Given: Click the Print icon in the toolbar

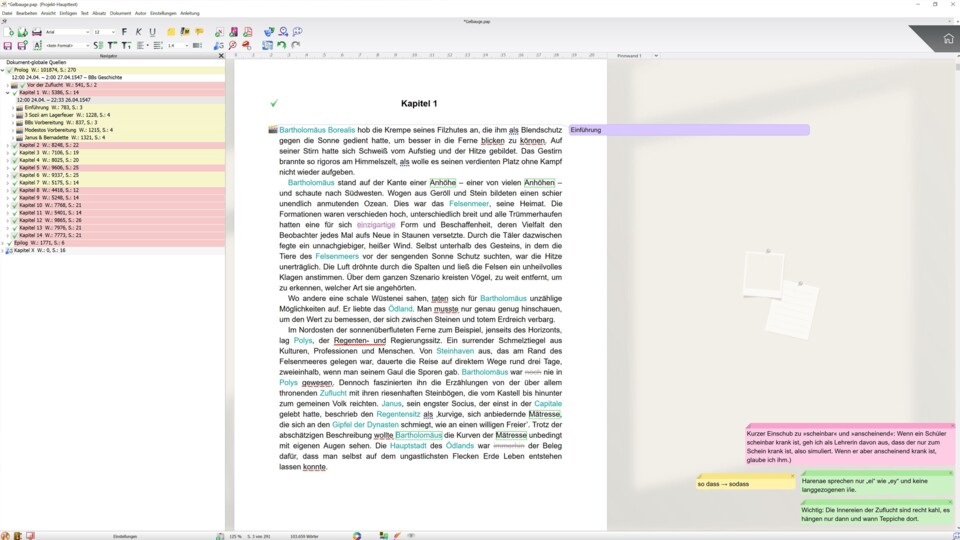Looking at the screenshot, I should pos(37,32).
